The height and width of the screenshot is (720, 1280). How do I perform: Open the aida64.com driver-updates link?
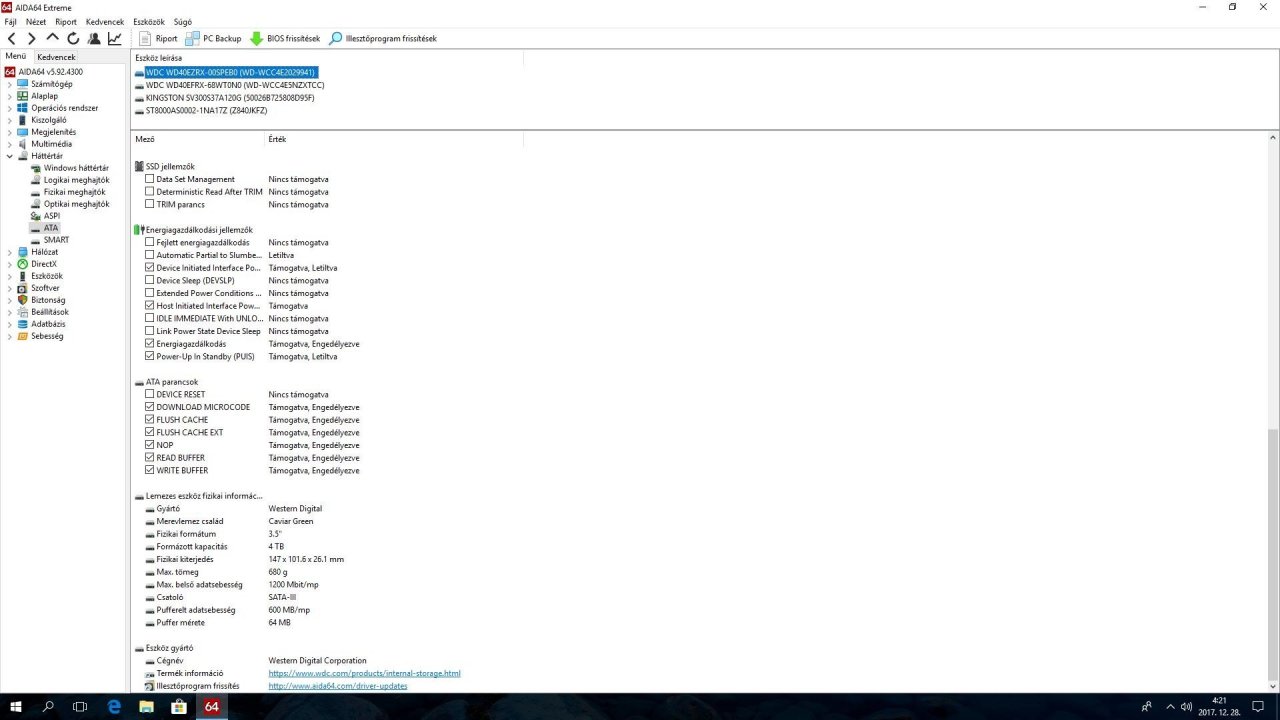tap(338, 686)
